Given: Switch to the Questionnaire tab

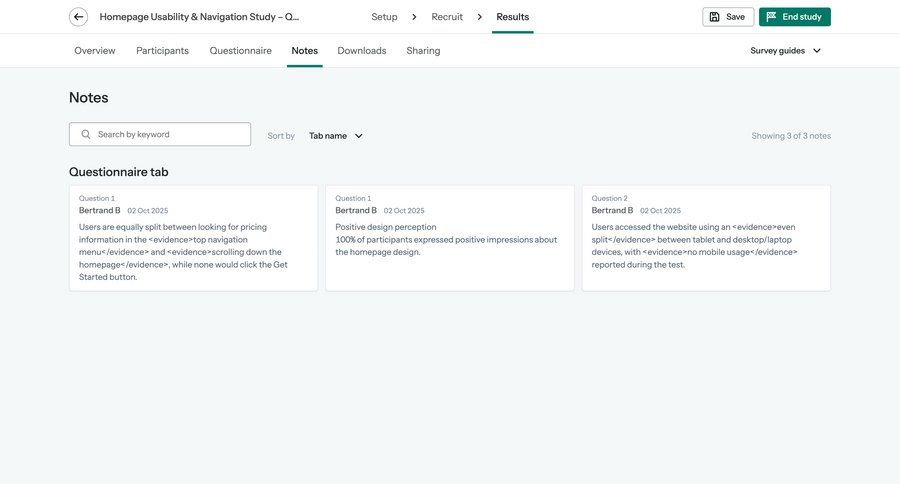Looking at the screenshot, I should (240, 51).
